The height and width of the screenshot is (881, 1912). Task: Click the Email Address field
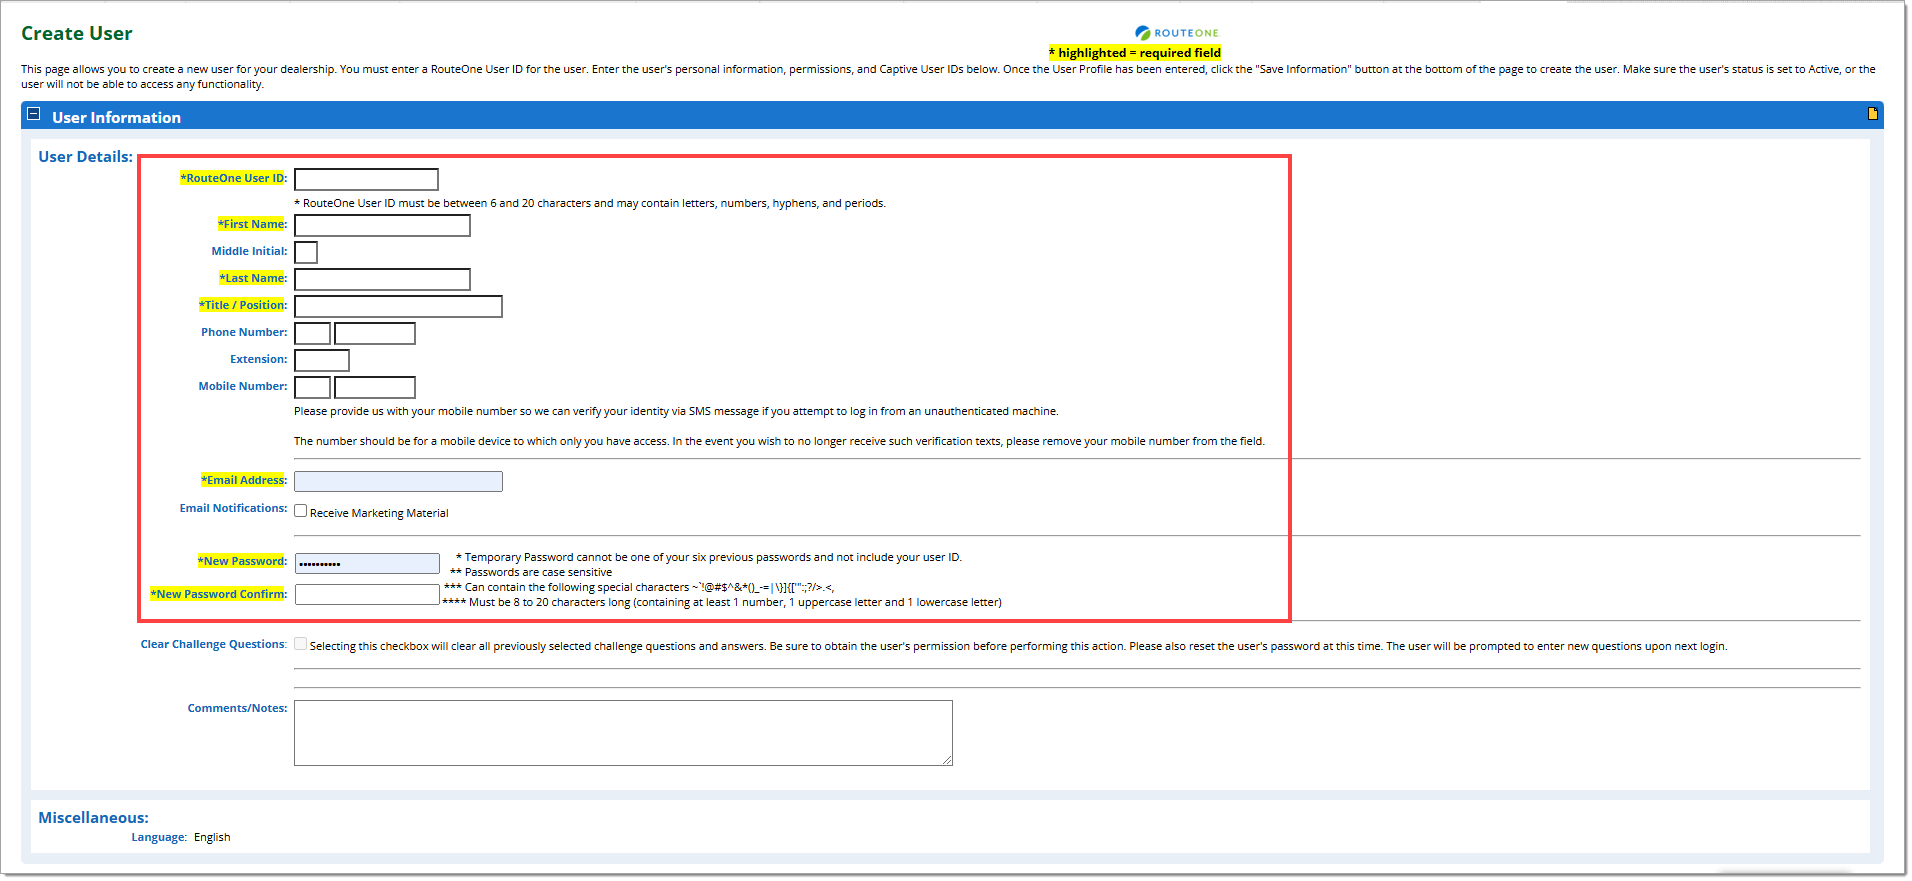tap(398, 481)
